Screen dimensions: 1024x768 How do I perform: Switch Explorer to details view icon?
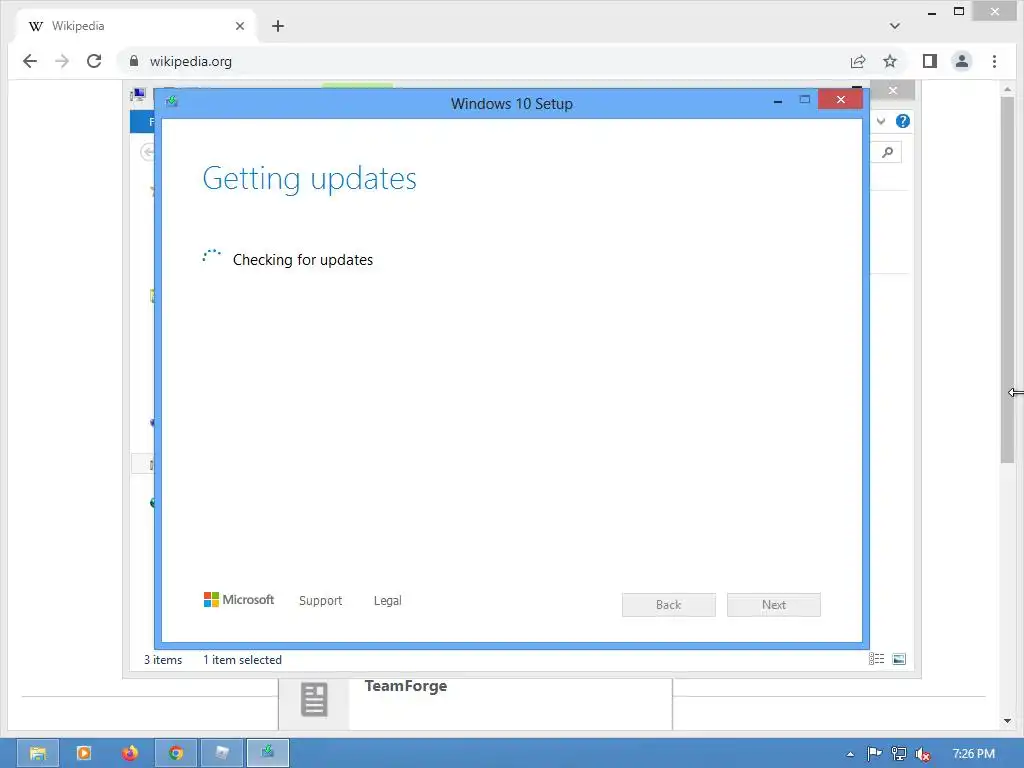click(876, 659)
